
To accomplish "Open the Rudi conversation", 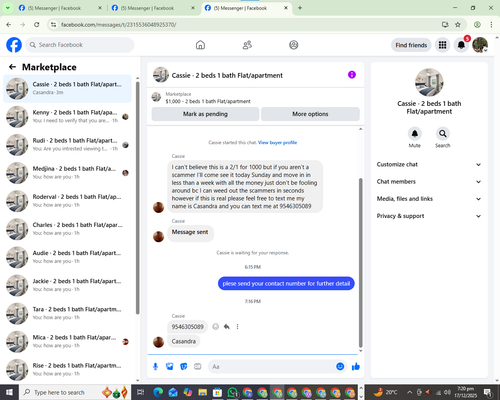I will point(68,145).
